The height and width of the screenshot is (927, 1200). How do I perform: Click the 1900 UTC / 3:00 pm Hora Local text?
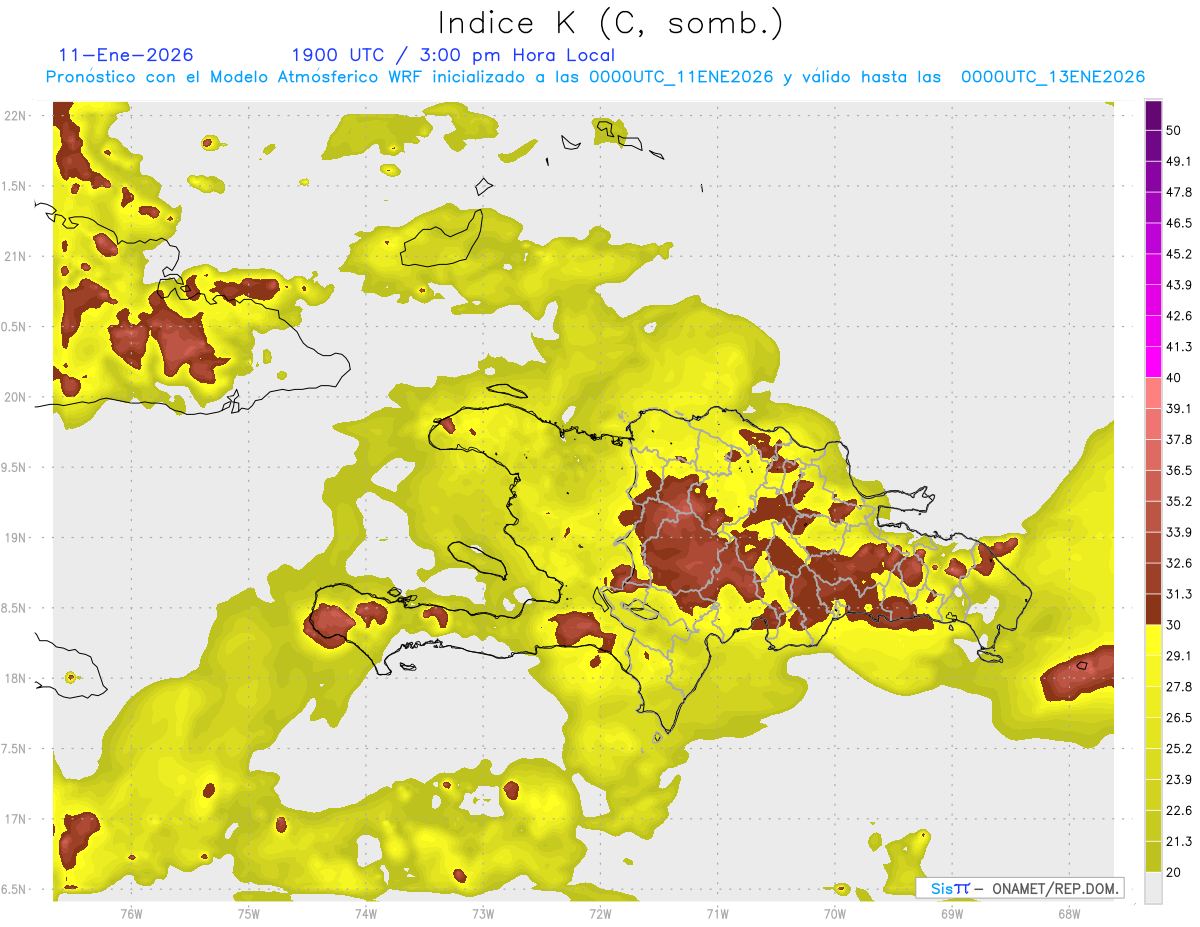[x=453, y=55]
